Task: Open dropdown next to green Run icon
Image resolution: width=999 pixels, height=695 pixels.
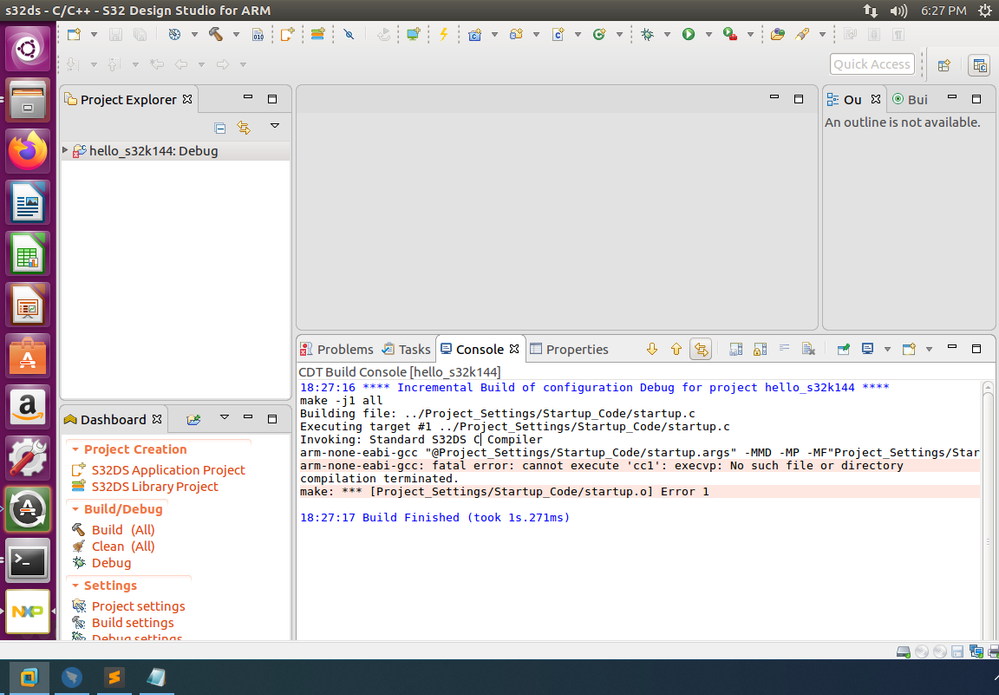Action: click(708, 34)
